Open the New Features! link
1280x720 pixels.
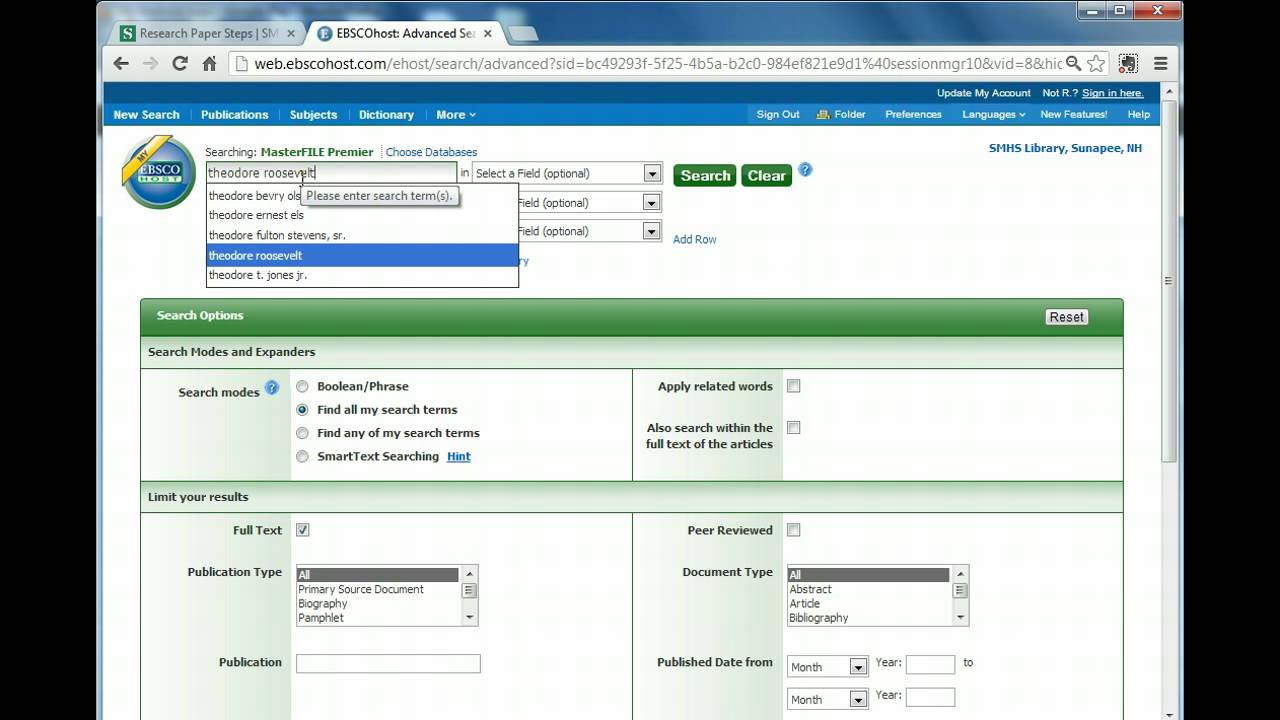[x=1074, y=114]
